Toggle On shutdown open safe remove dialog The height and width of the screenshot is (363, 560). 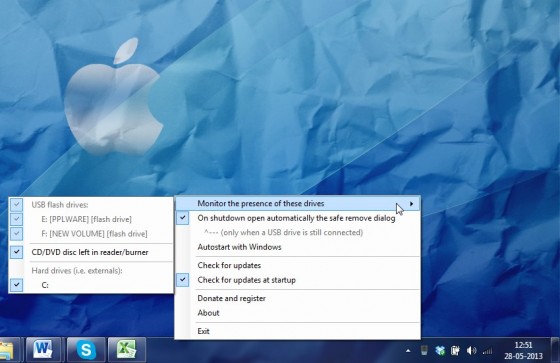pyautogui.click(x=297, y=218)
